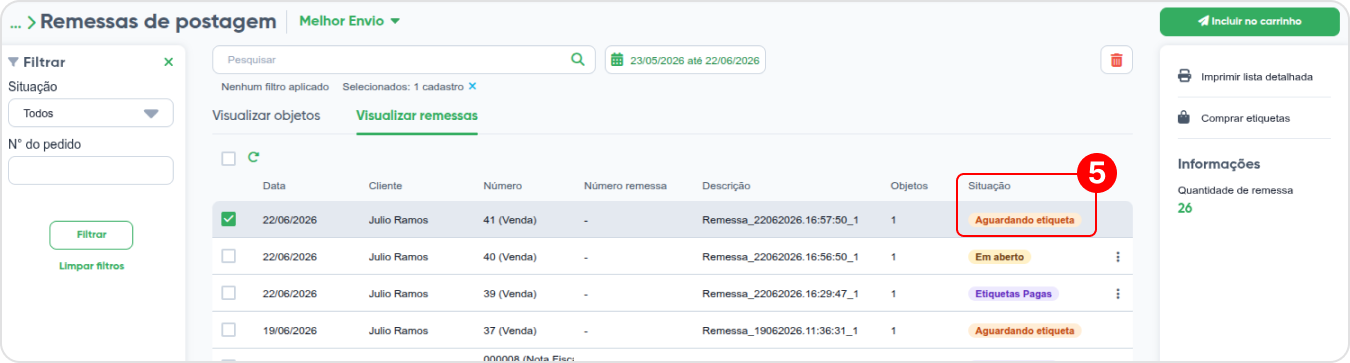Screen dimensions: 1350x363
Task: Click the Cliente column header
Action: (x=385, y=186)
